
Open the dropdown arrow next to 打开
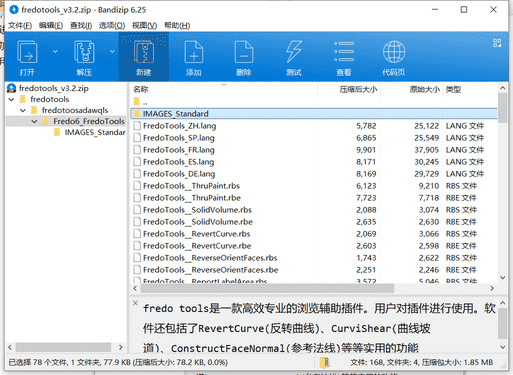point(55,51)
